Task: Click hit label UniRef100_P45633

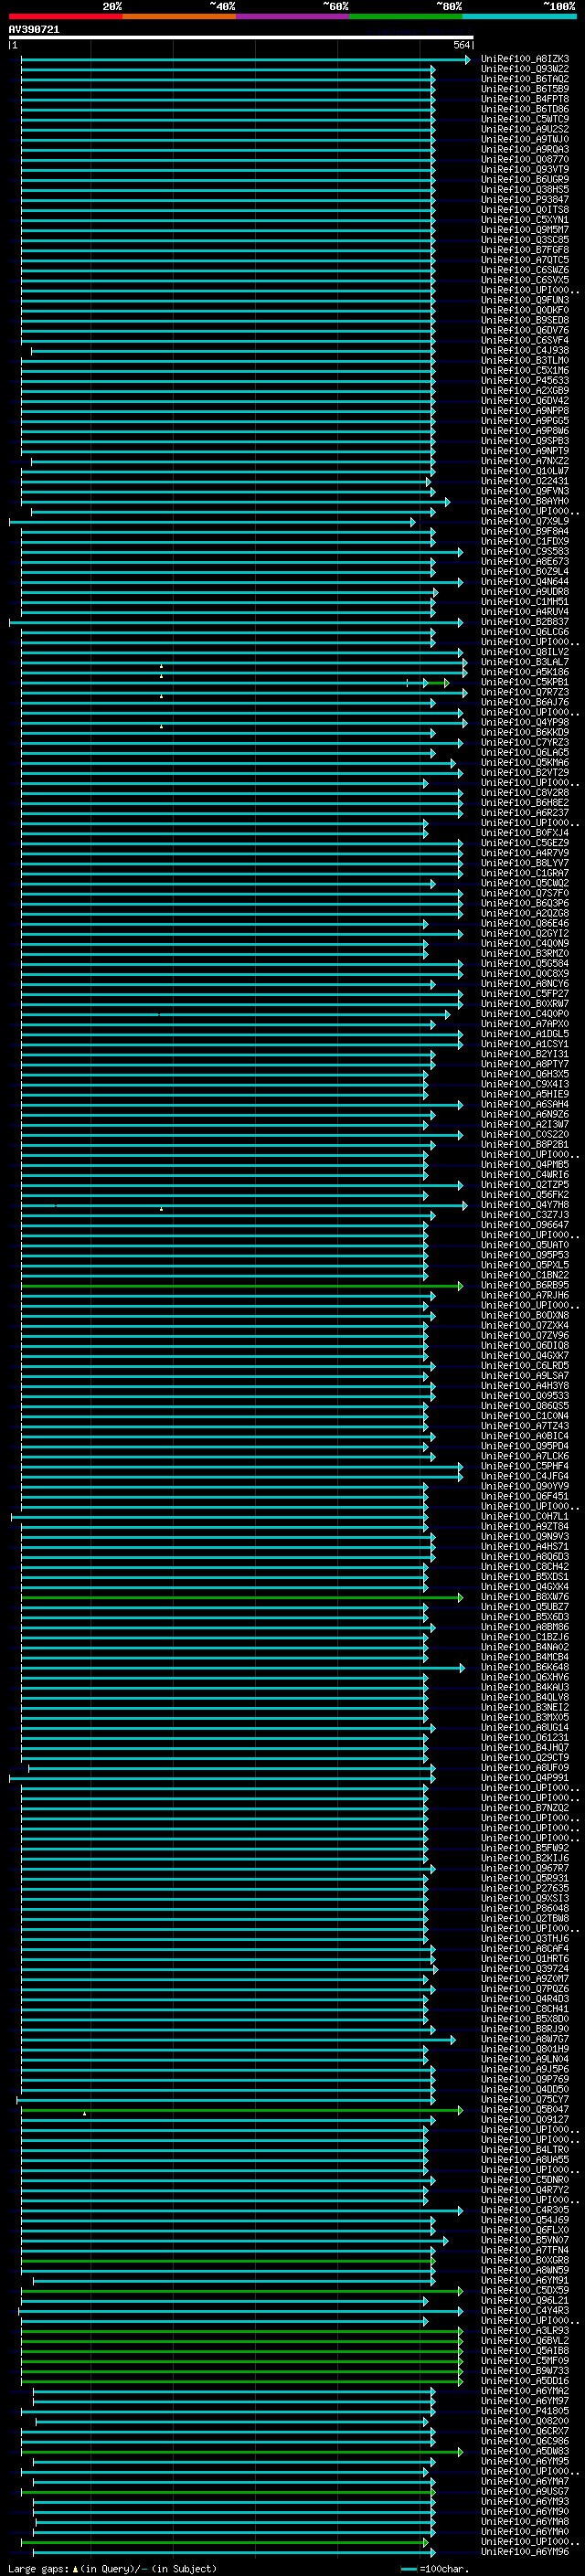Action: point(525,381)
